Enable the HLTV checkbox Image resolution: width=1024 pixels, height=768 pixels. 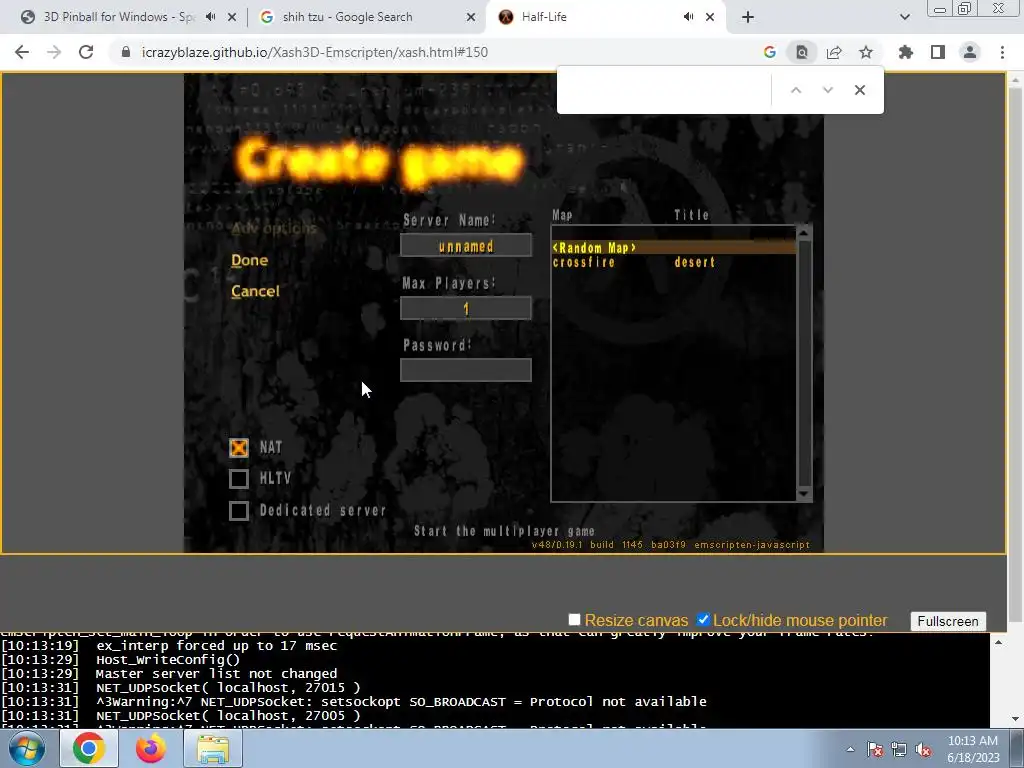point(239,479)
